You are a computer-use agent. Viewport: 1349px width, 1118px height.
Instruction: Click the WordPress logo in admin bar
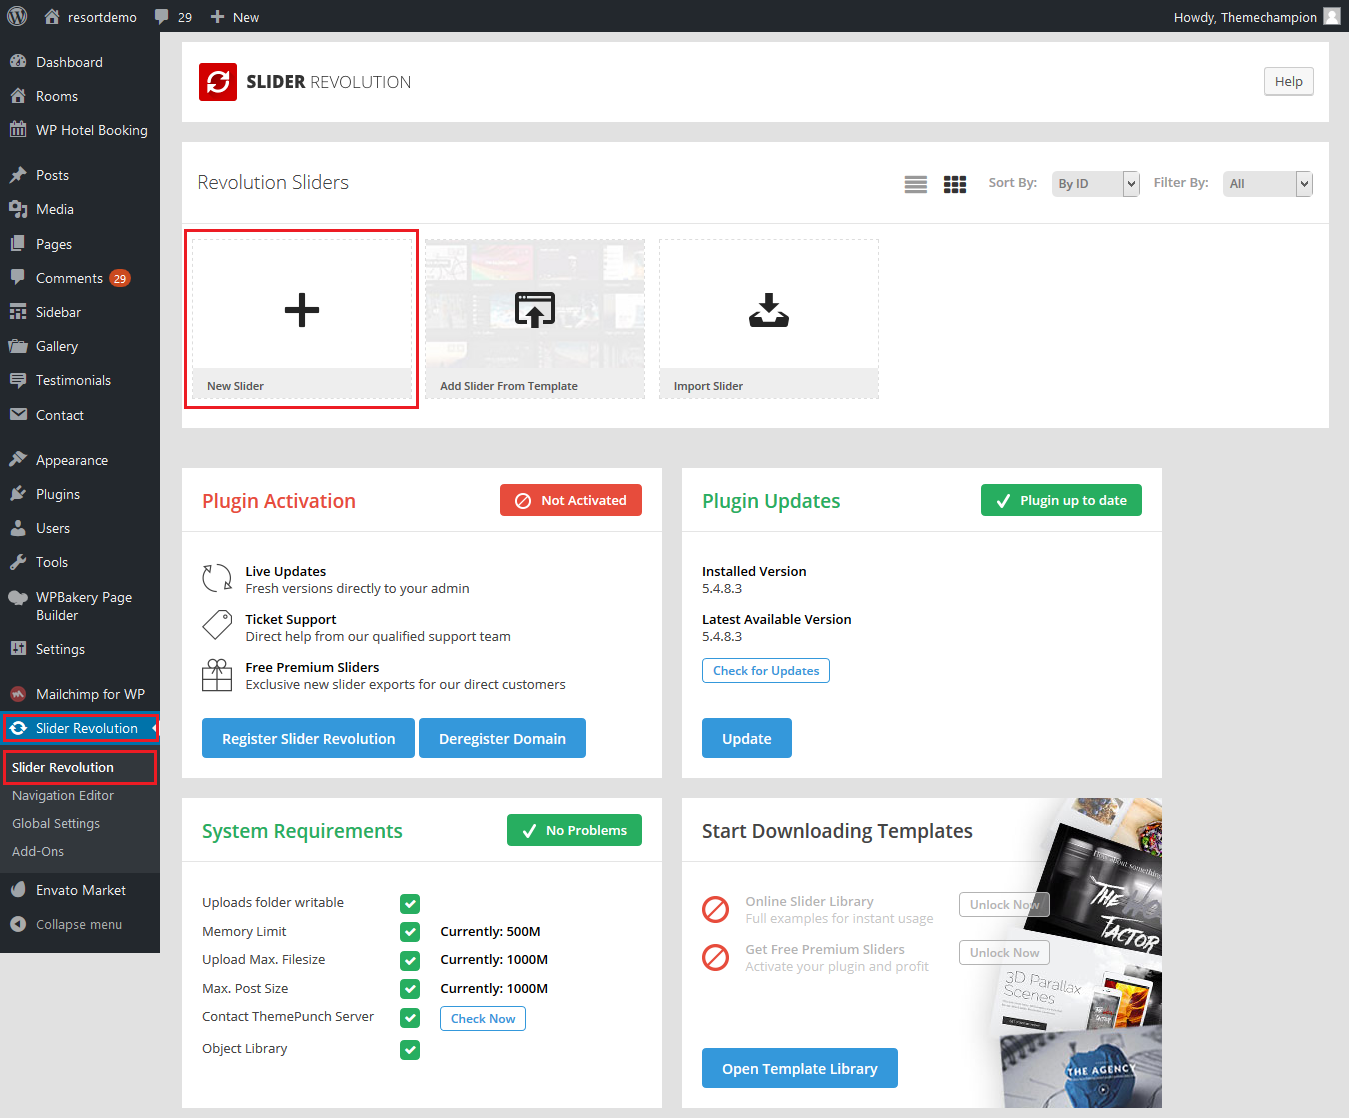(x=17, y=17)
